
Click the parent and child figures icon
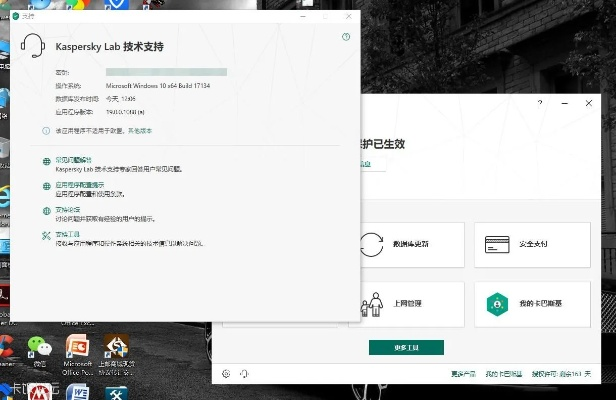372,304
